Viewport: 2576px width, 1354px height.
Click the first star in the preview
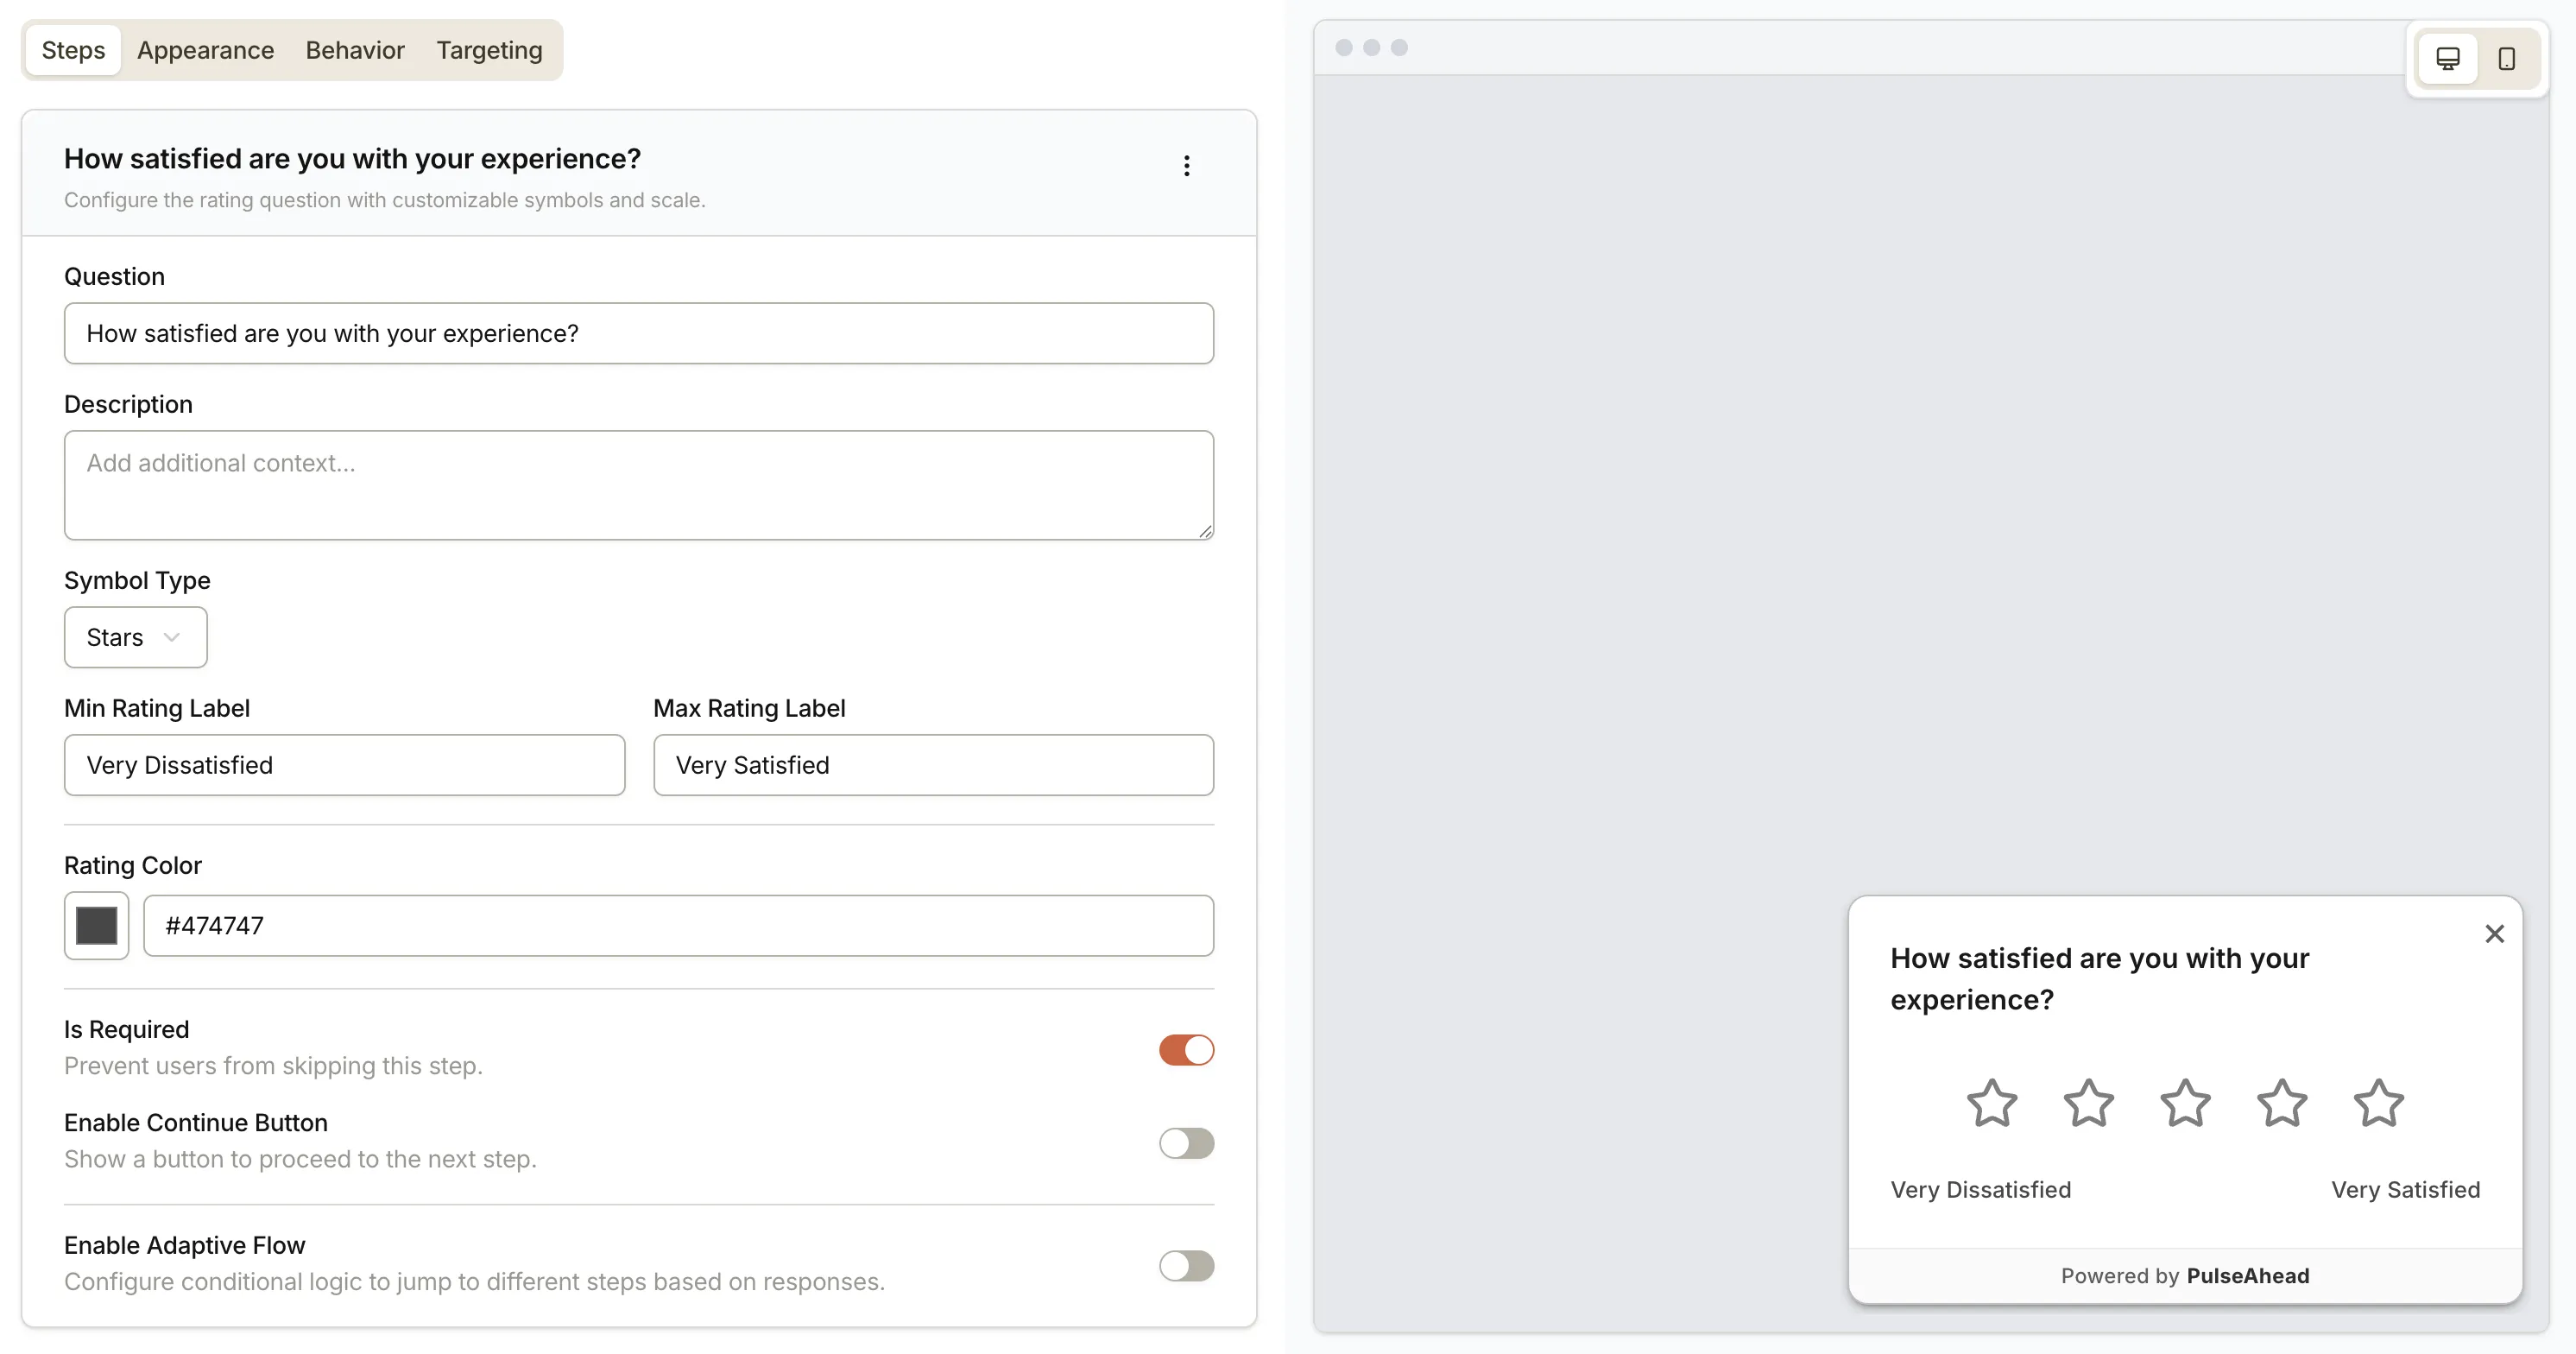[1991, 1103]
